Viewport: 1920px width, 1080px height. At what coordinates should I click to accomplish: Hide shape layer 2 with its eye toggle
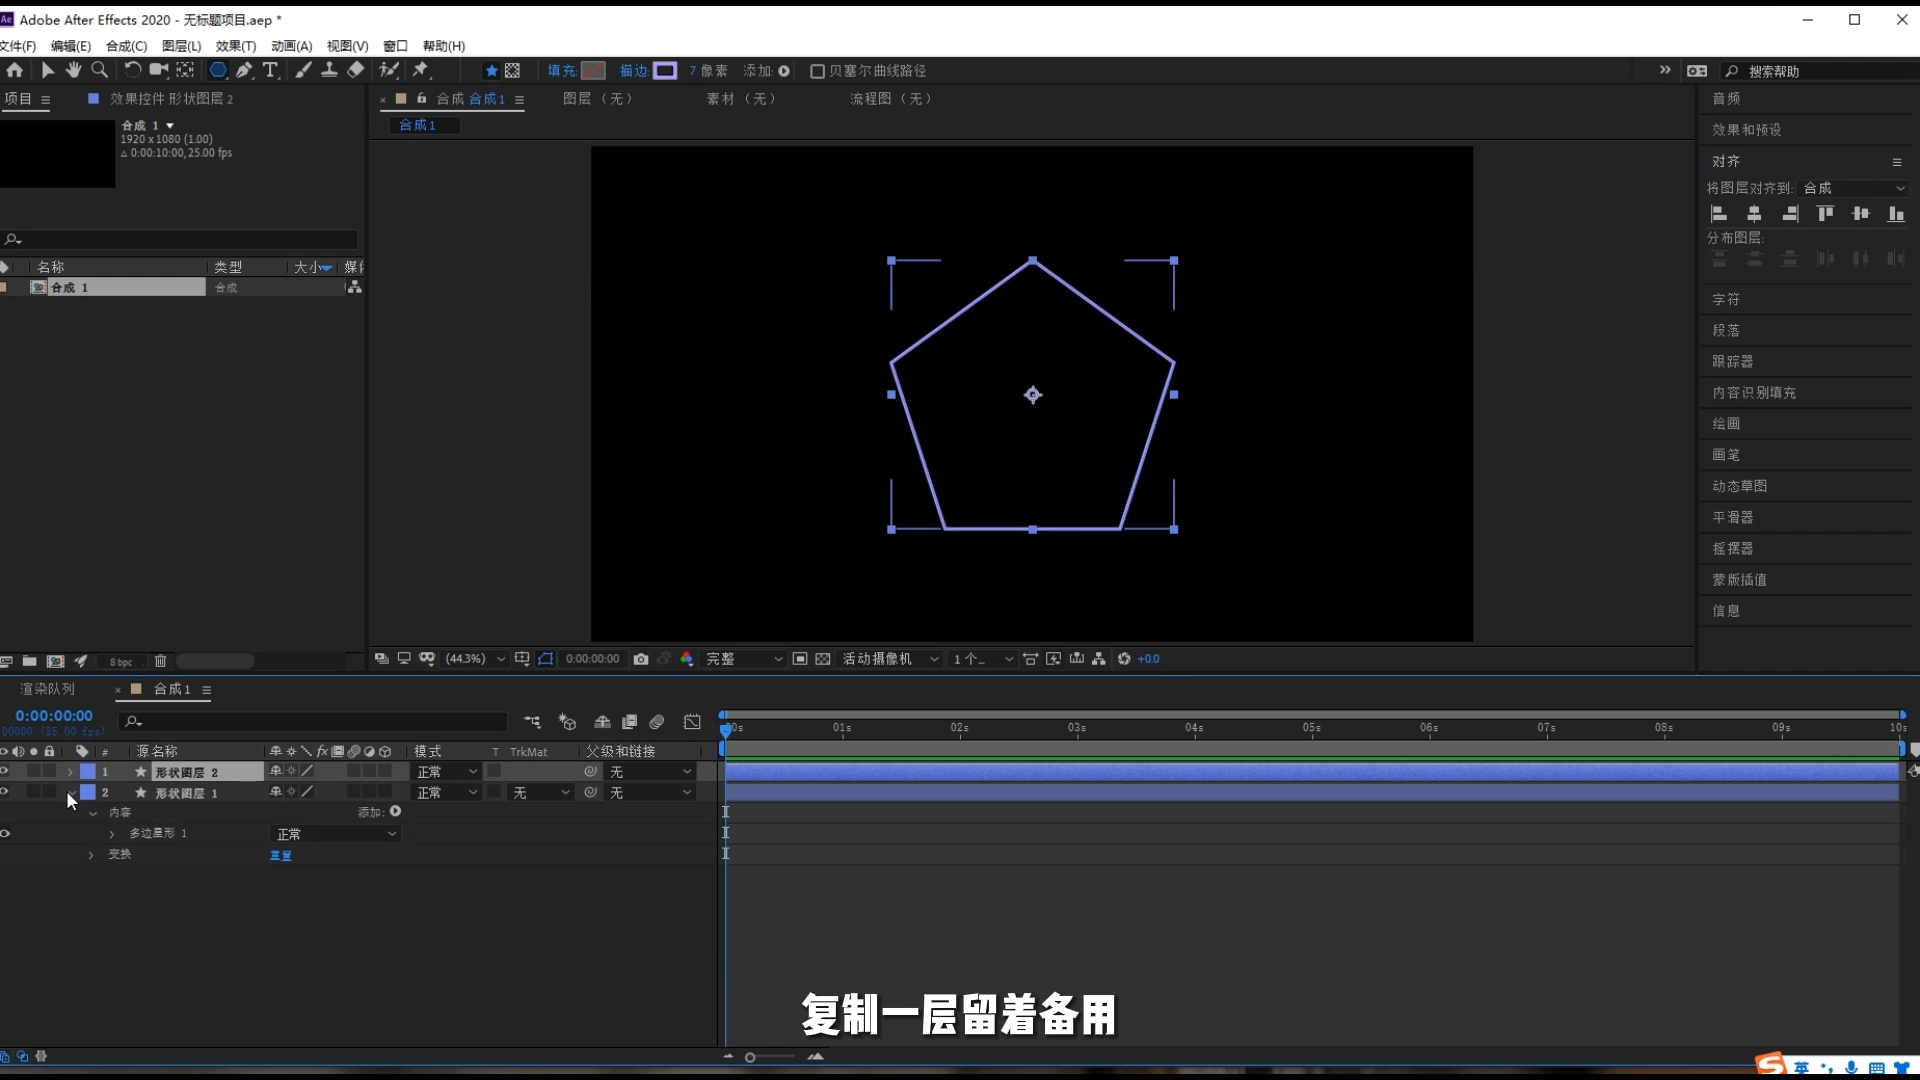5,771
